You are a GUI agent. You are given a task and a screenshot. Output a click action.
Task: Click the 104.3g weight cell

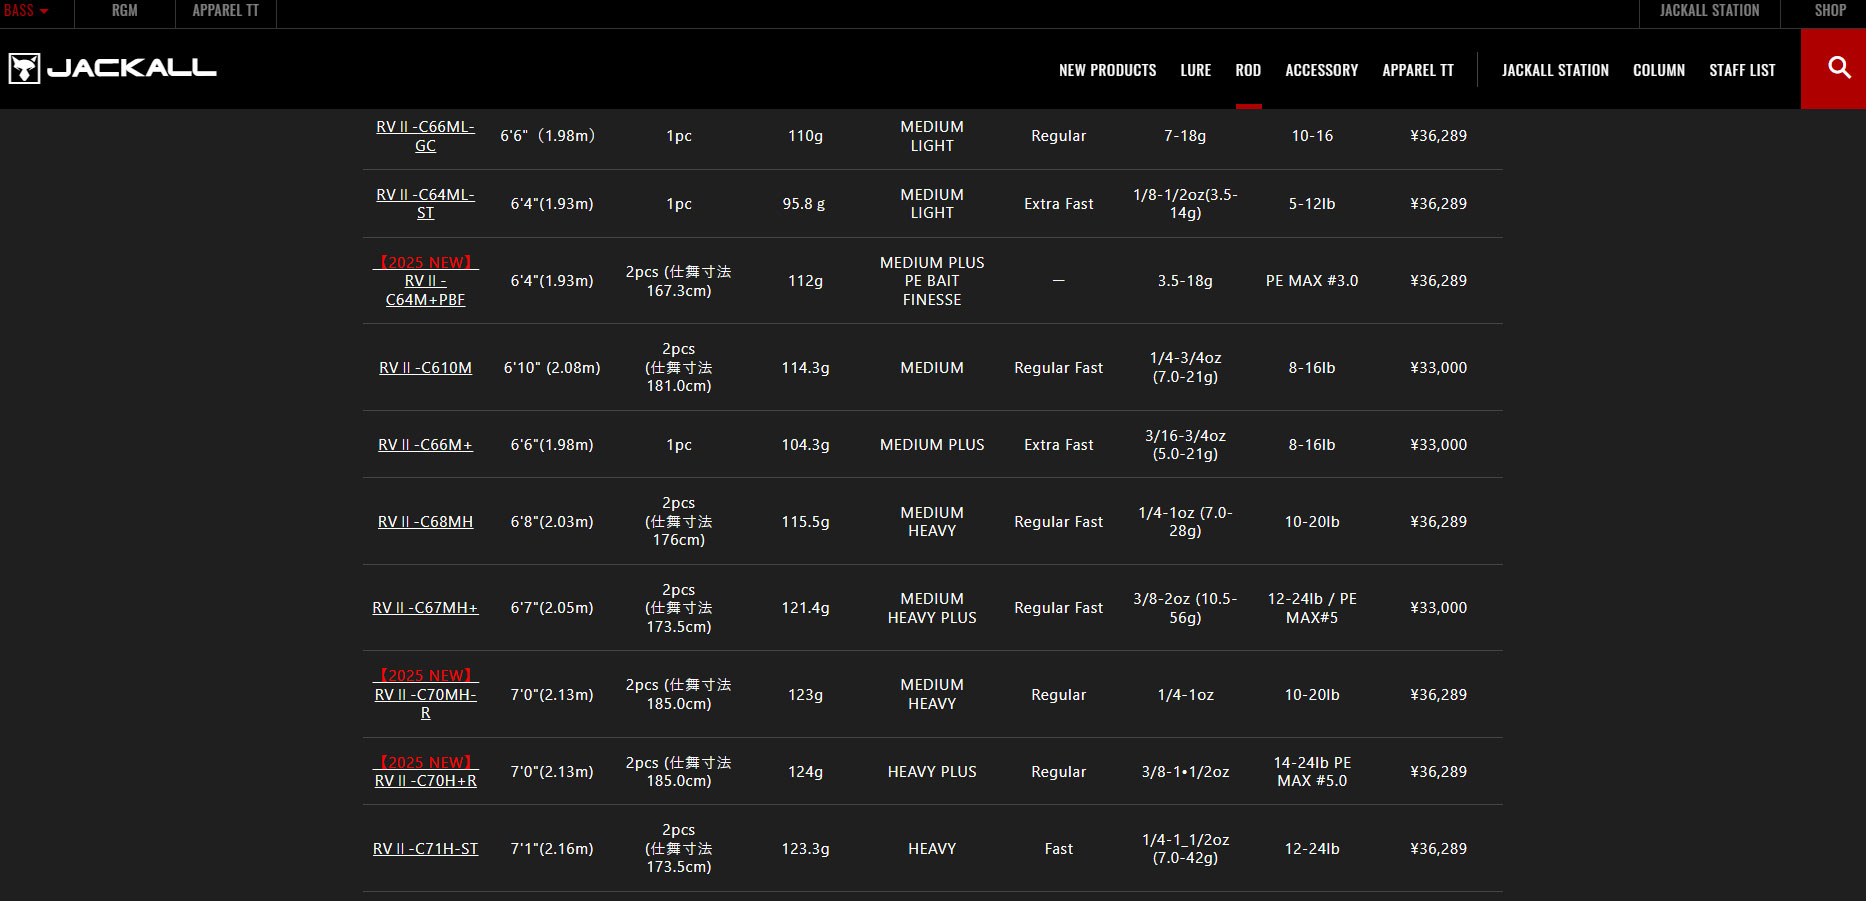pos(805,445)
